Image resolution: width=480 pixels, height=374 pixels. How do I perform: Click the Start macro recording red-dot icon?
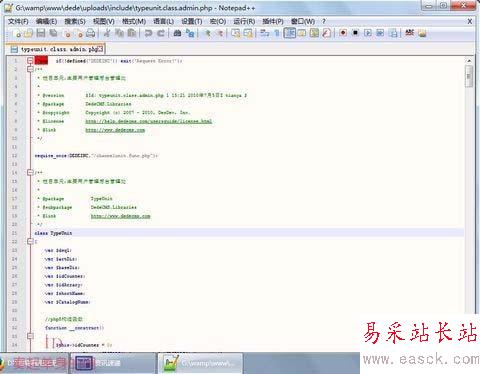click(x=343, y=33)
